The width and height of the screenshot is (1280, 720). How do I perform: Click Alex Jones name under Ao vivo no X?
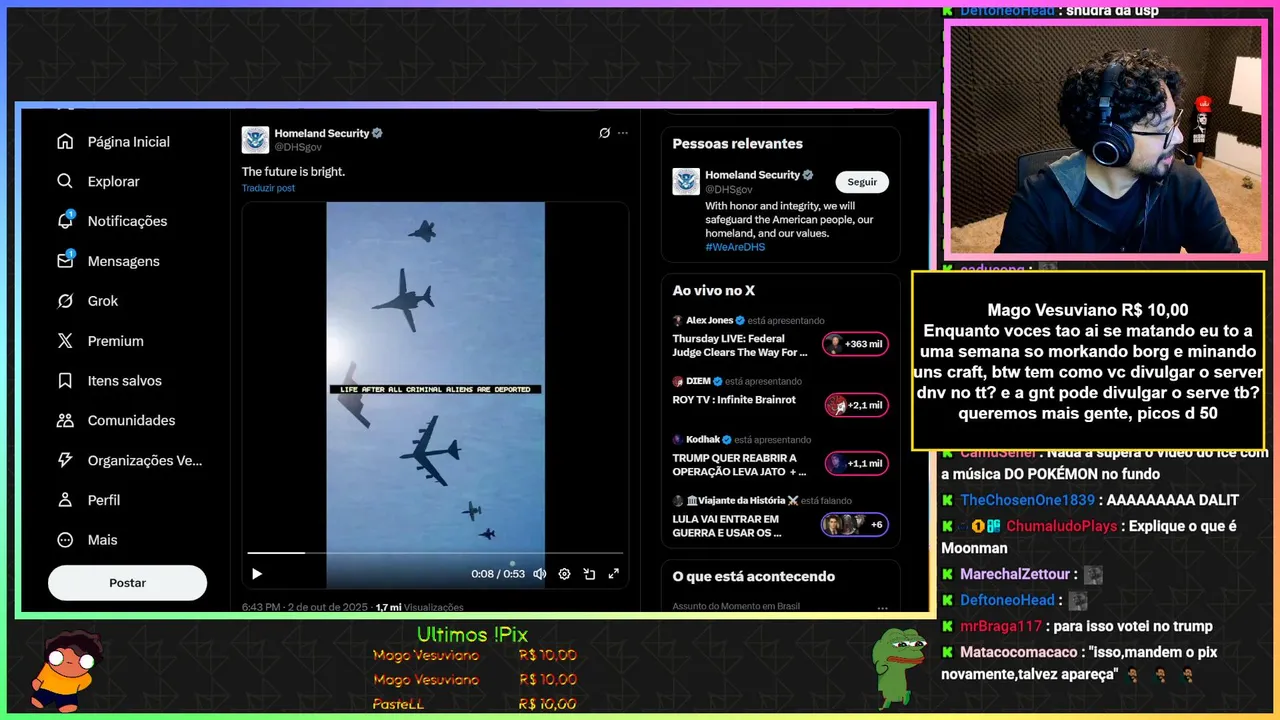click(710, 321)
